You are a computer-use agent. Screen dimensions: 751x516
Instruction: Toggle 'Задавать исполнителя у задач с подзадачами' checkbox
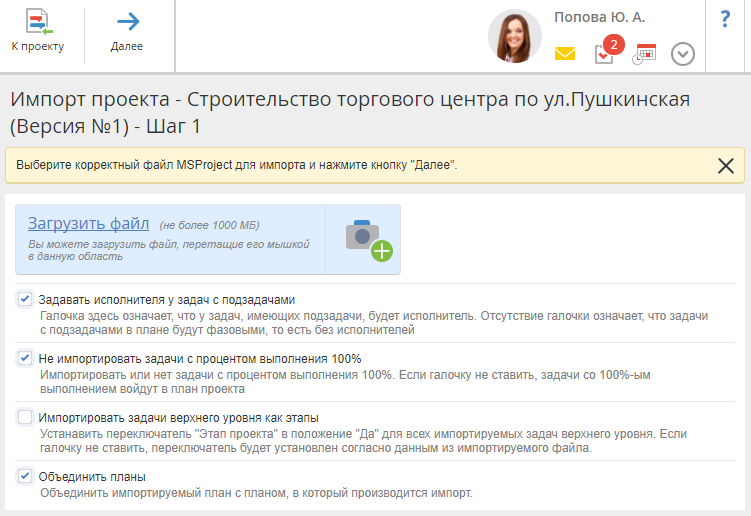click(x=25, y=299)
